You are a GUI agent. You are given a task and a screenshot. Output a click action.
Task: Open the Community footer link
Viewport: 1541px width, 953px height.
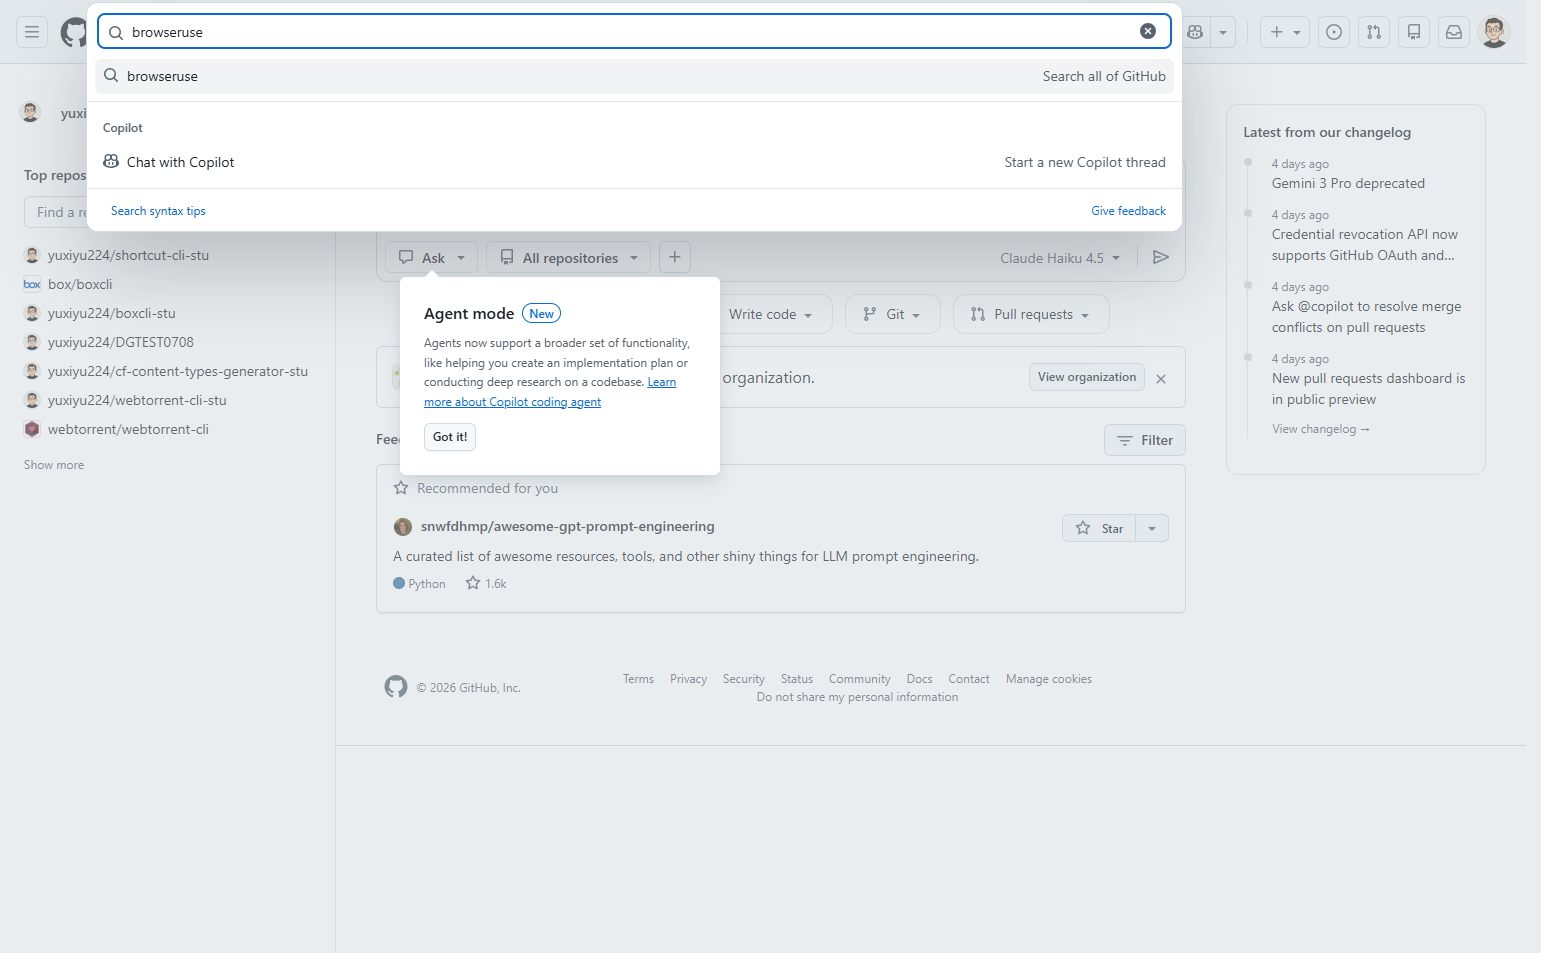pos(860,679)
